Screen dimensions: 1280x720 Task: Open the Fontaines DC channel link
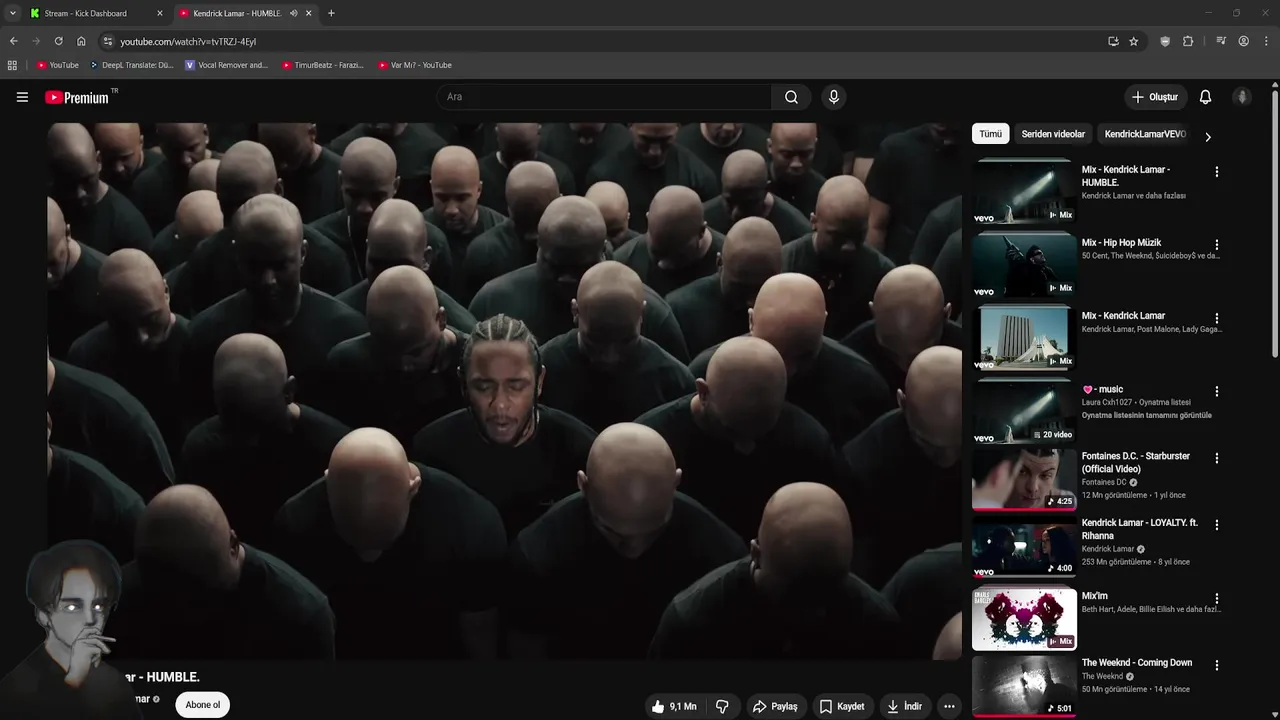[1104, 482]
